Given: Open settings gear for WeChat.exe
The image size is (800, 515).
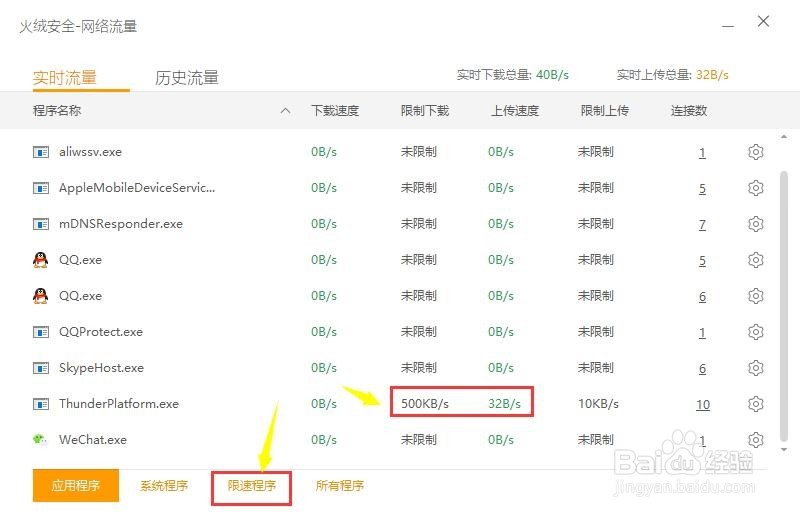Looking at the screenshot, I should click(756, 439).
